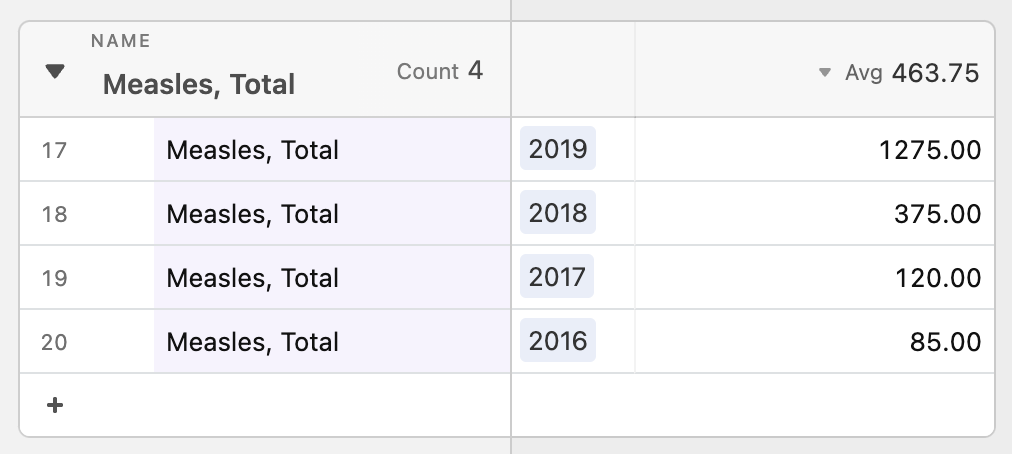Click the 1275.00 value cell
This screenshot has width=1012, height=454.
coord(815,149)
